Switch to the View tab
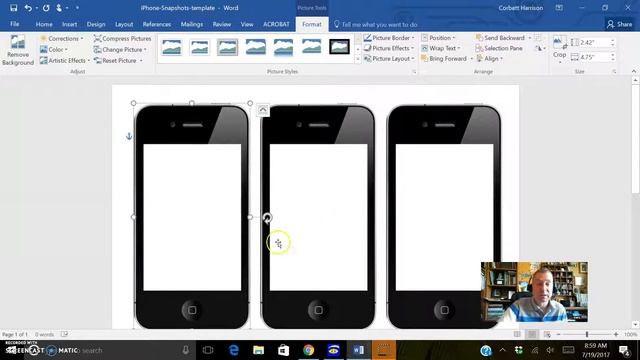Image resolution: width=640 pixels, height=360 pixels. [x=247, y=24]
